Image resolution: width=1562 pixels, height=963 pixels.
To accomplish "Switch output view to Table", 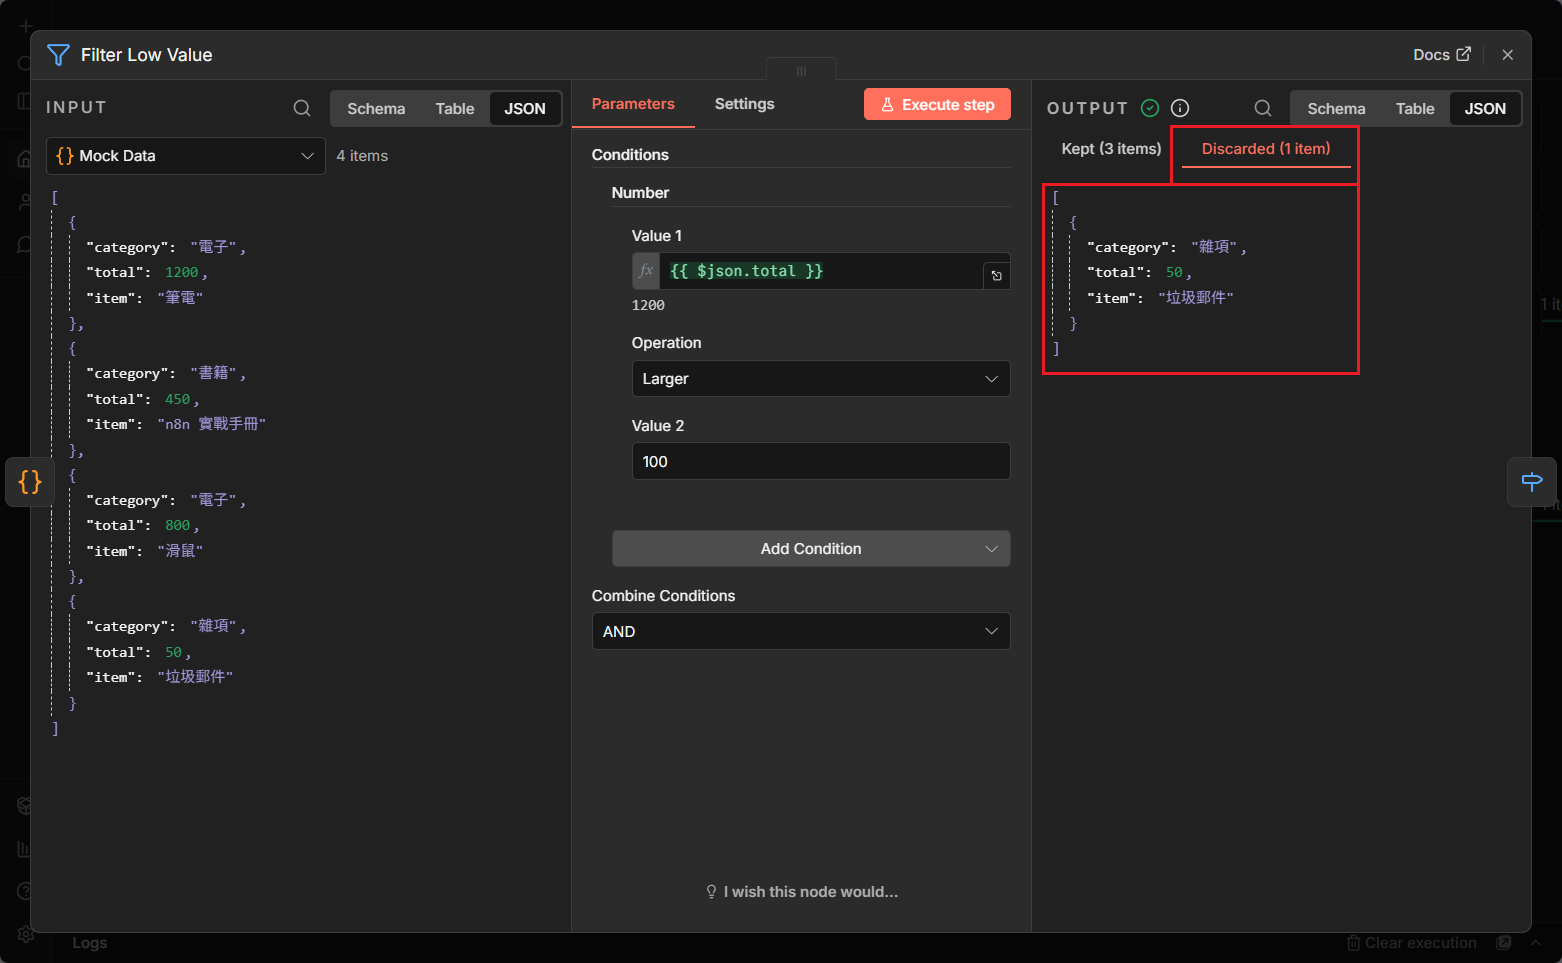I will pyautogui.click(x=1414, y=109).
